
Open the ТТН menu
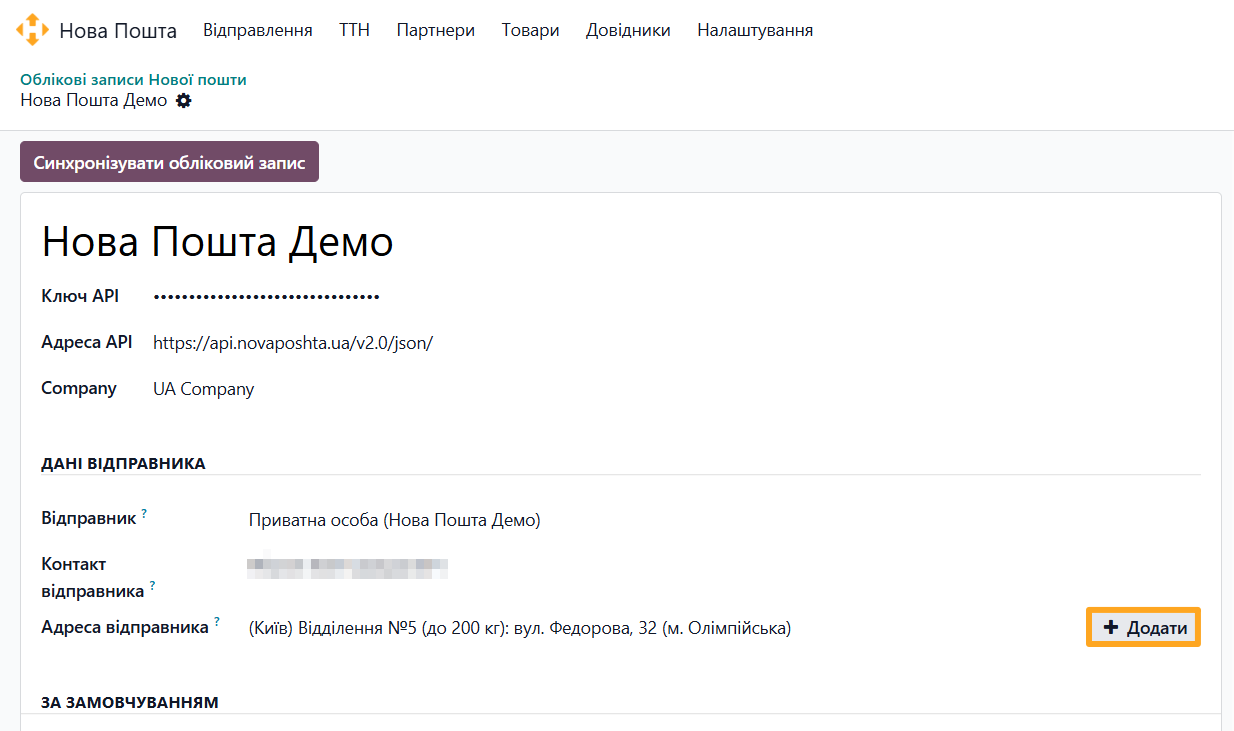point(354,30)
